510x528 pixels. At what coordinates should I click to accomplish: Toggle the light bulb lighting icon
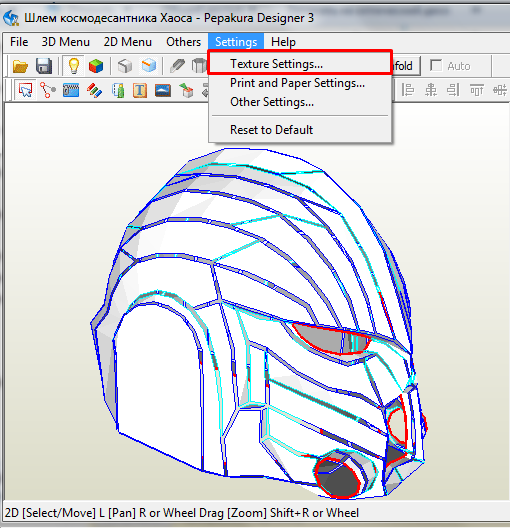click(x=73, y=66)
